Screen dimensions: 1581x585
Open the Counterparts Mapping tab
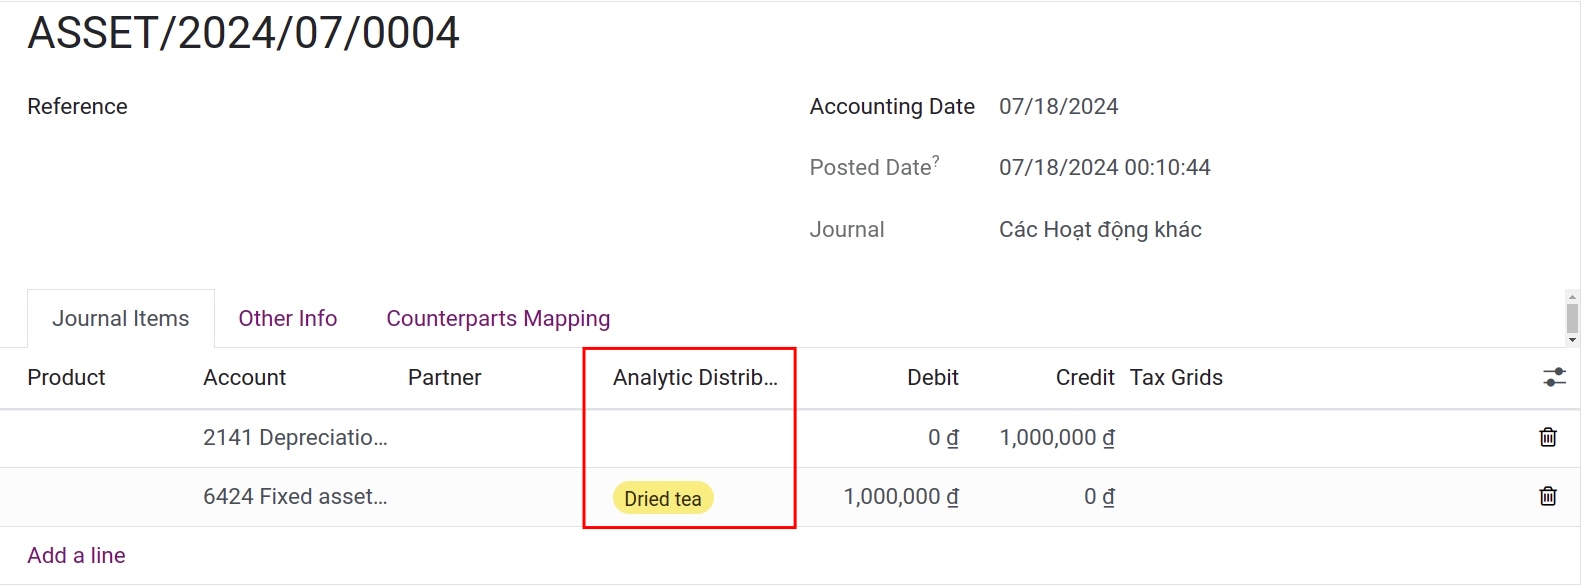pyautogui.click(x=498, y=318)
